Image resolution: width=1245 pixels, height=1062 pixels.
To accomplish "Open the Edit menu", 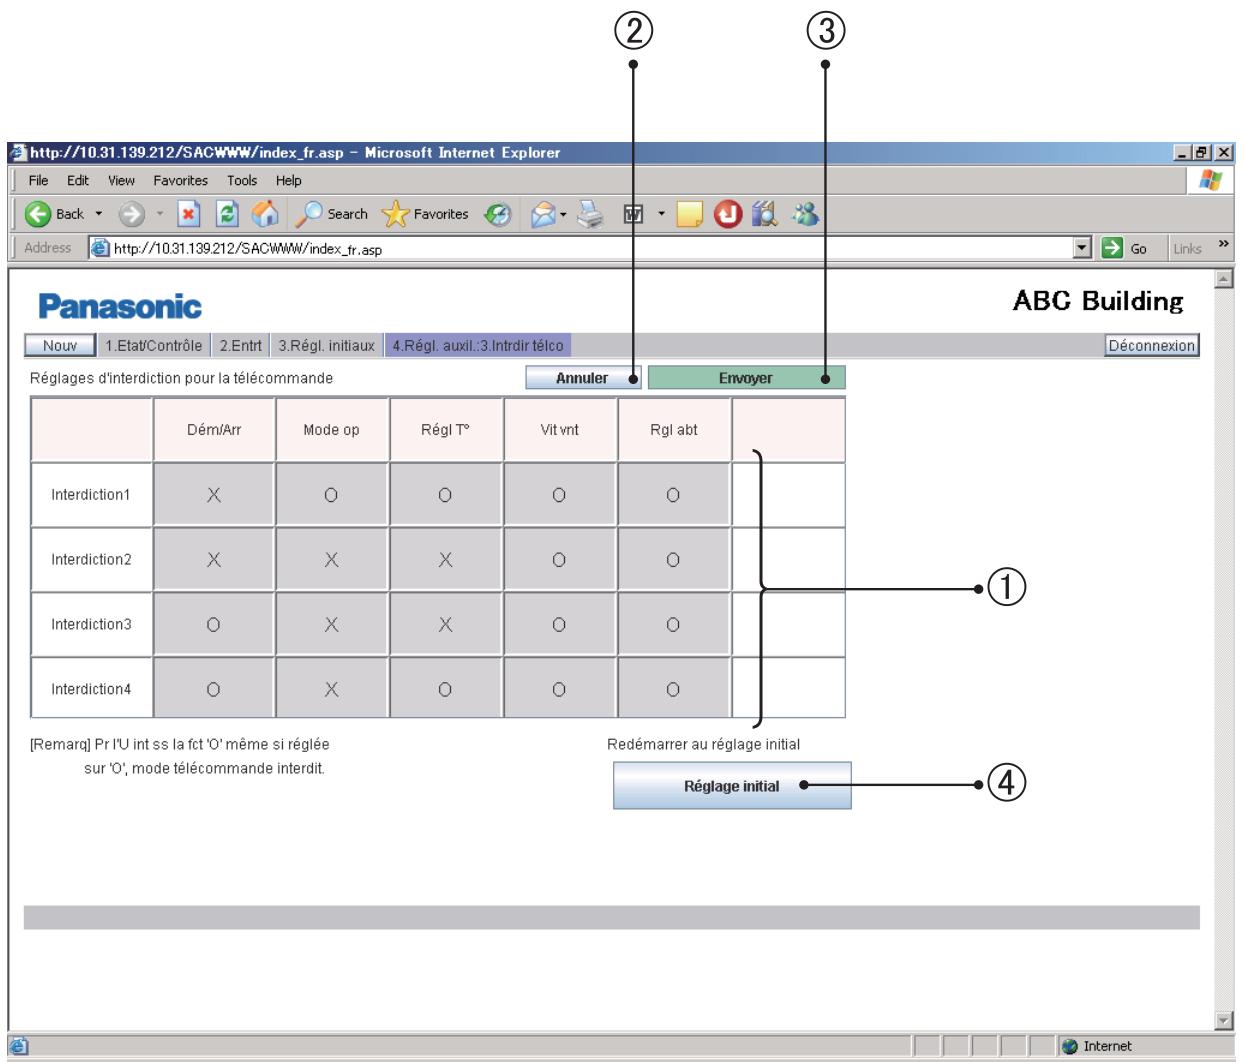I will (77, 181).
